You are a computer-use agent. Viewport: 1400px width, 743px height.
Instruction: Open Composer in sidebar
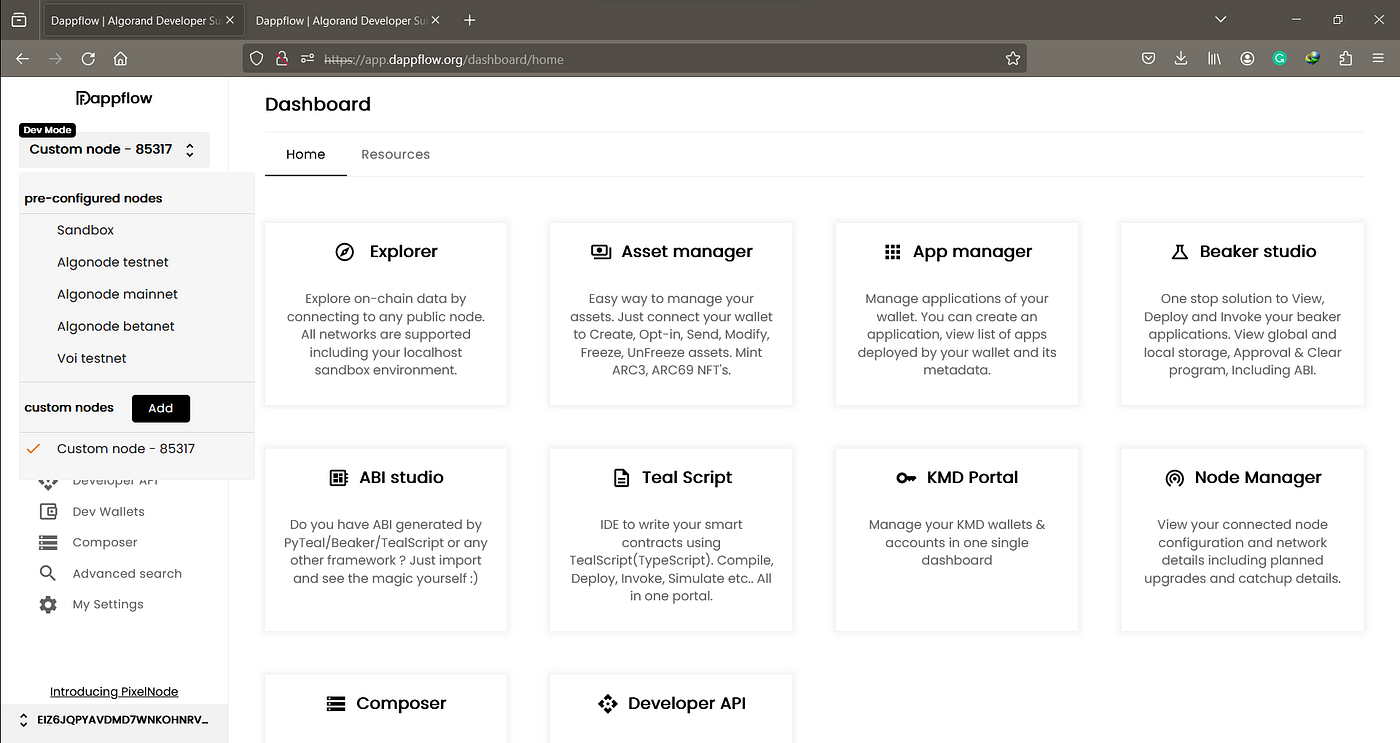click(105, 543)
